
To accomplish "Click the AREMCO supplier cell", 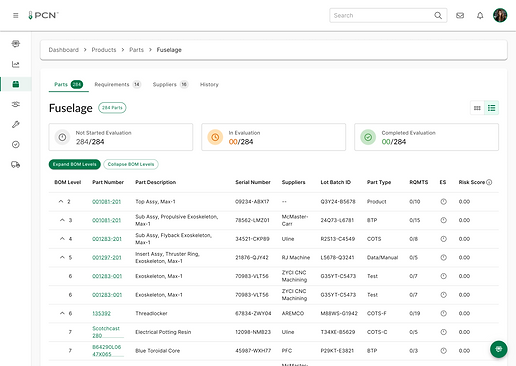I will [x=293, y=314].
